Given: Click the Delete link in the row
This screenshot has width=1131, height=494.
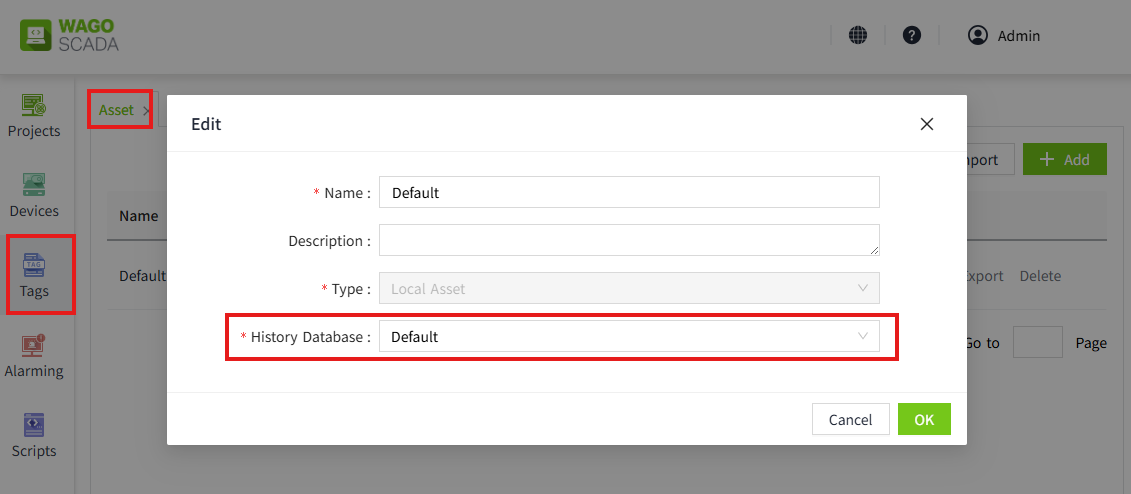Looking at the screenshot, I should tap(1040, 276).
